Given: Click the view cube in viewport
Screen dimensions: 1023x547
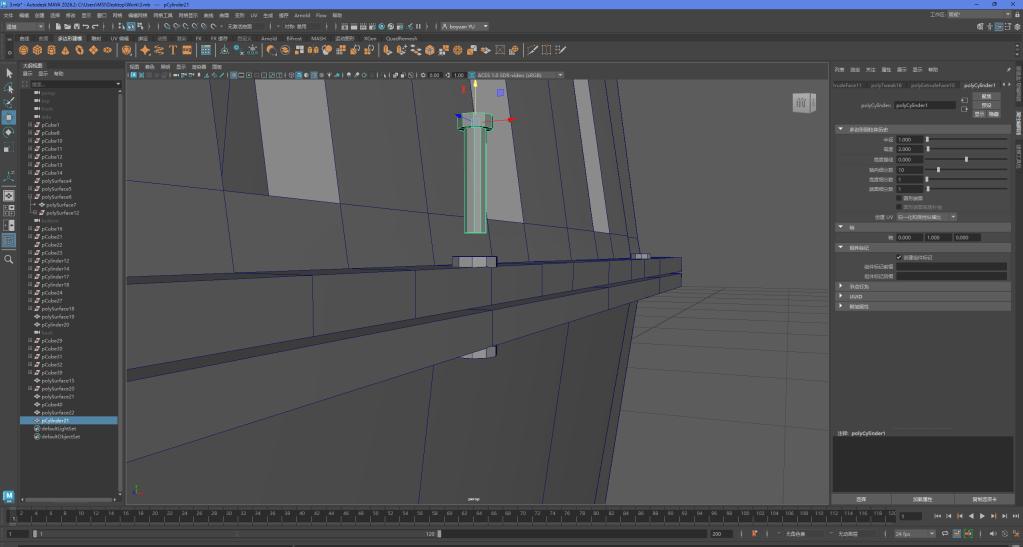Looking at the screenshot, I should point(802,103).
